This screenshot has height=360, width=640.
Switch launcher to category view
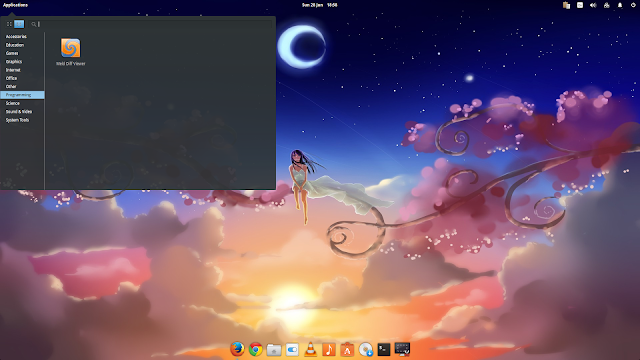(x=19, y=24)
